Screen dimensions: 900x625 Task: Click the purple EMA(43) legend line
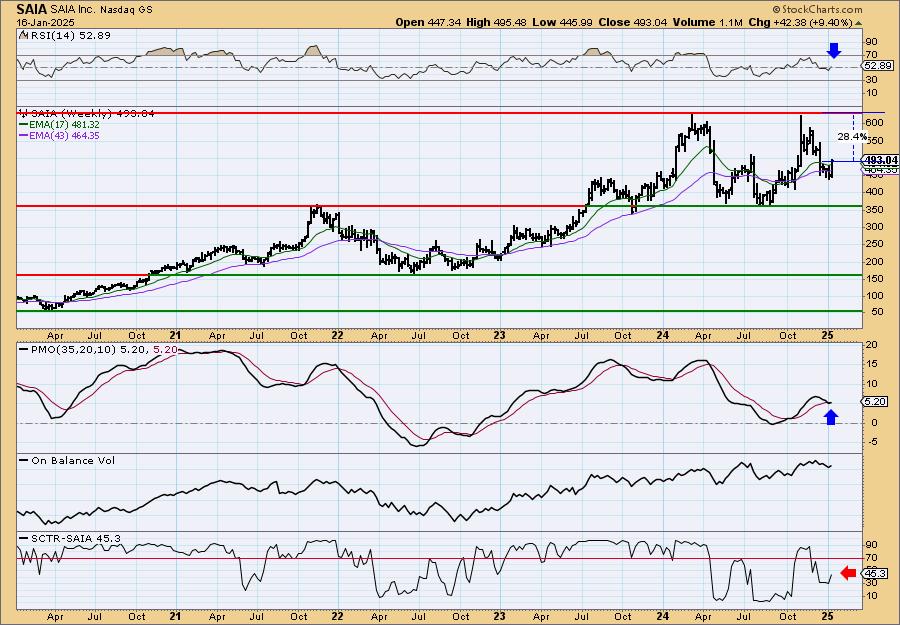[x=23, y=136]
